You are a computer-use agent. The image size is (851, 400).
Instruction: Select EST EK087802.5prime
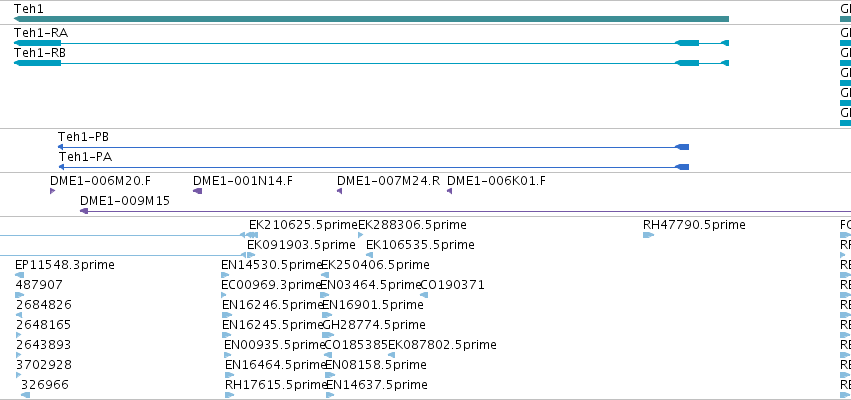[442, 345]
